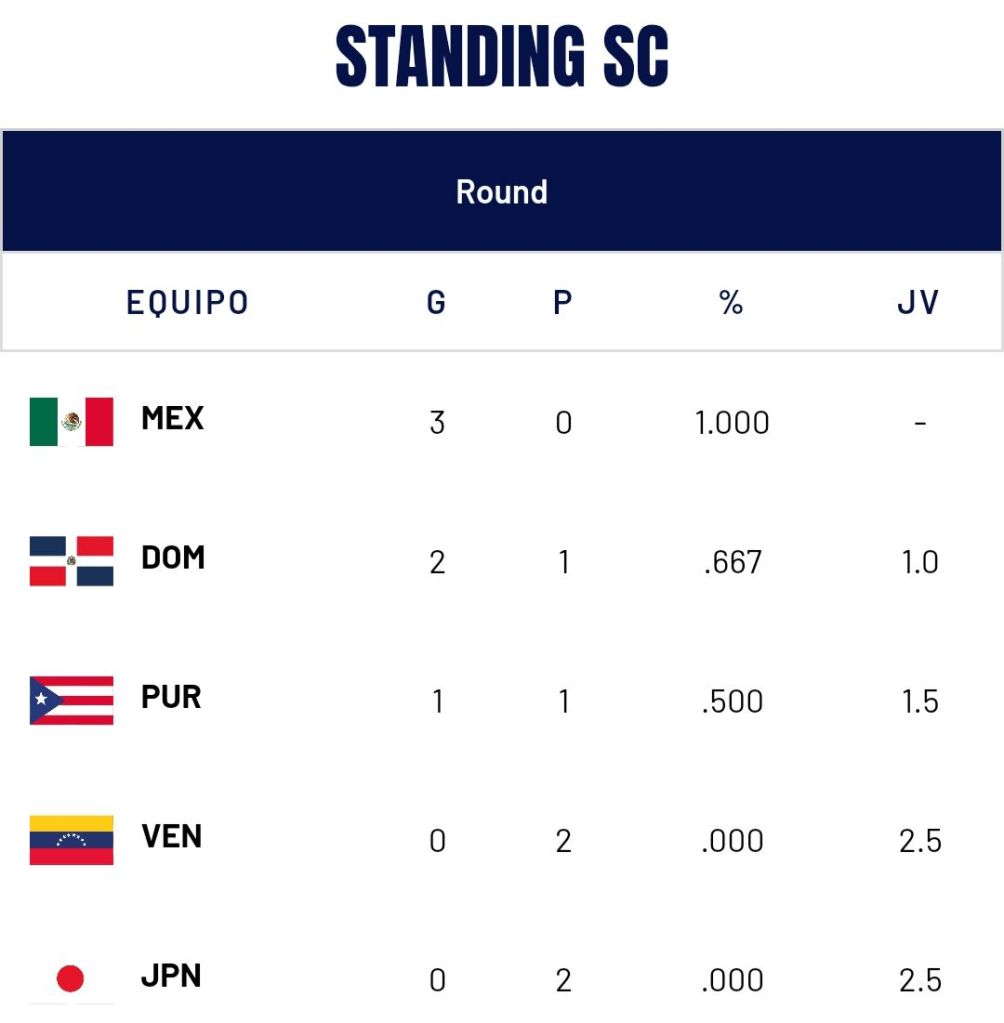Open the PUR team link
This screenshot has height=1023, width=1004.
[x=171, y=697]
